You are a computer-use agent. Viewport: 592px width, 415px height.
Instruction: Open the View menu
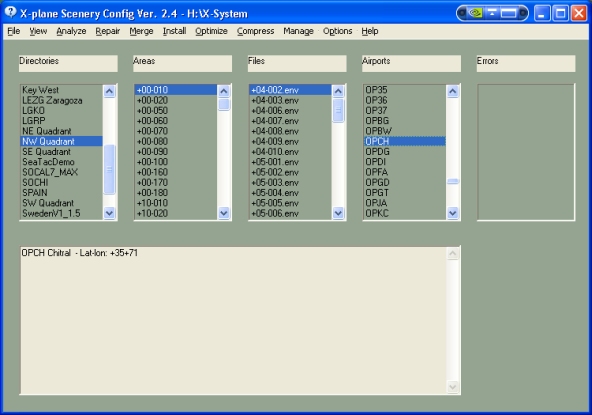click(38, 31)
